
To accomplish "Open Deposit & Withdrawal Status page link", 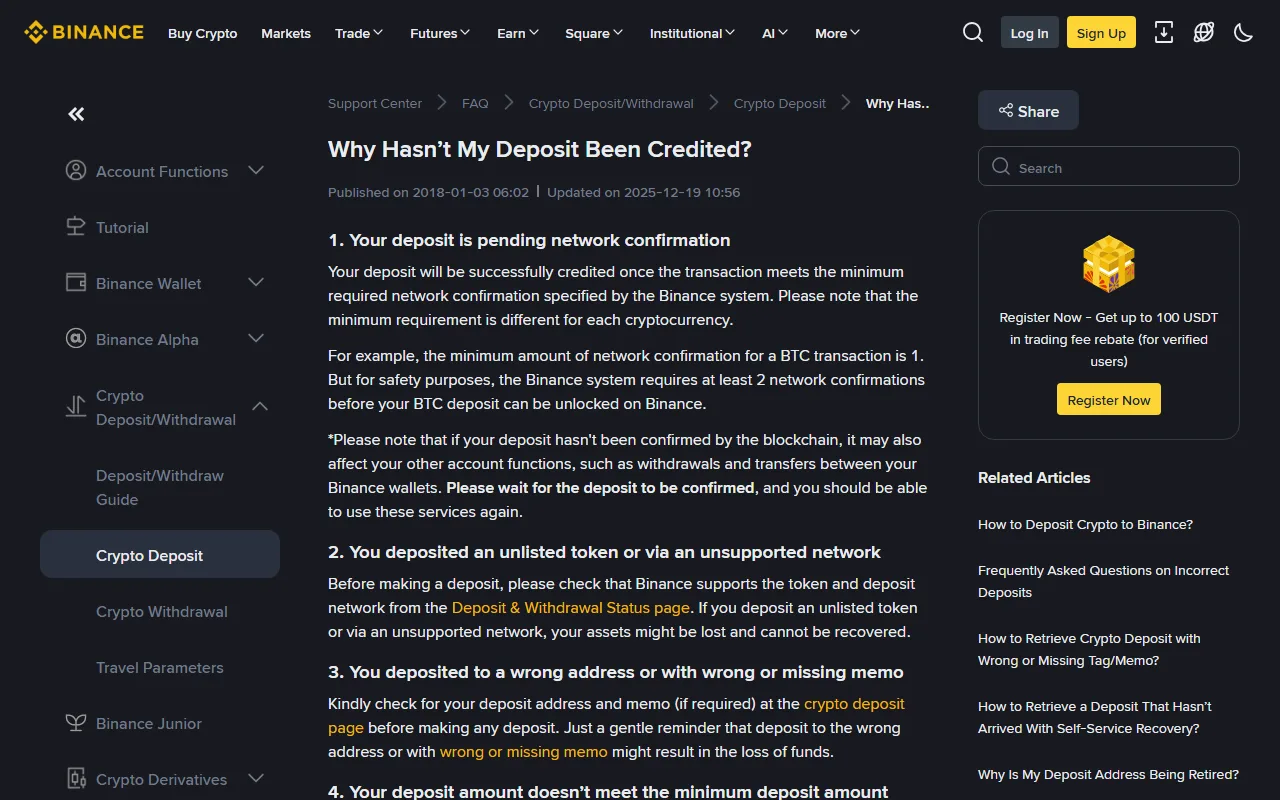I will [x=571, y=607].
